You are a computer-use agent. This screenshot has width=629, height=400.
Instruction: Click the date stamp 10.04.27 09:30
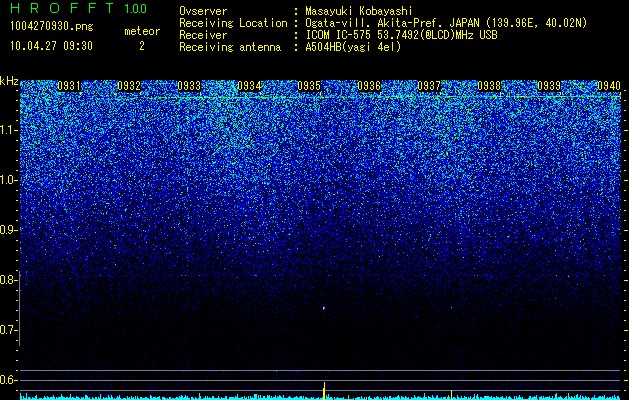tap(51, 46)
